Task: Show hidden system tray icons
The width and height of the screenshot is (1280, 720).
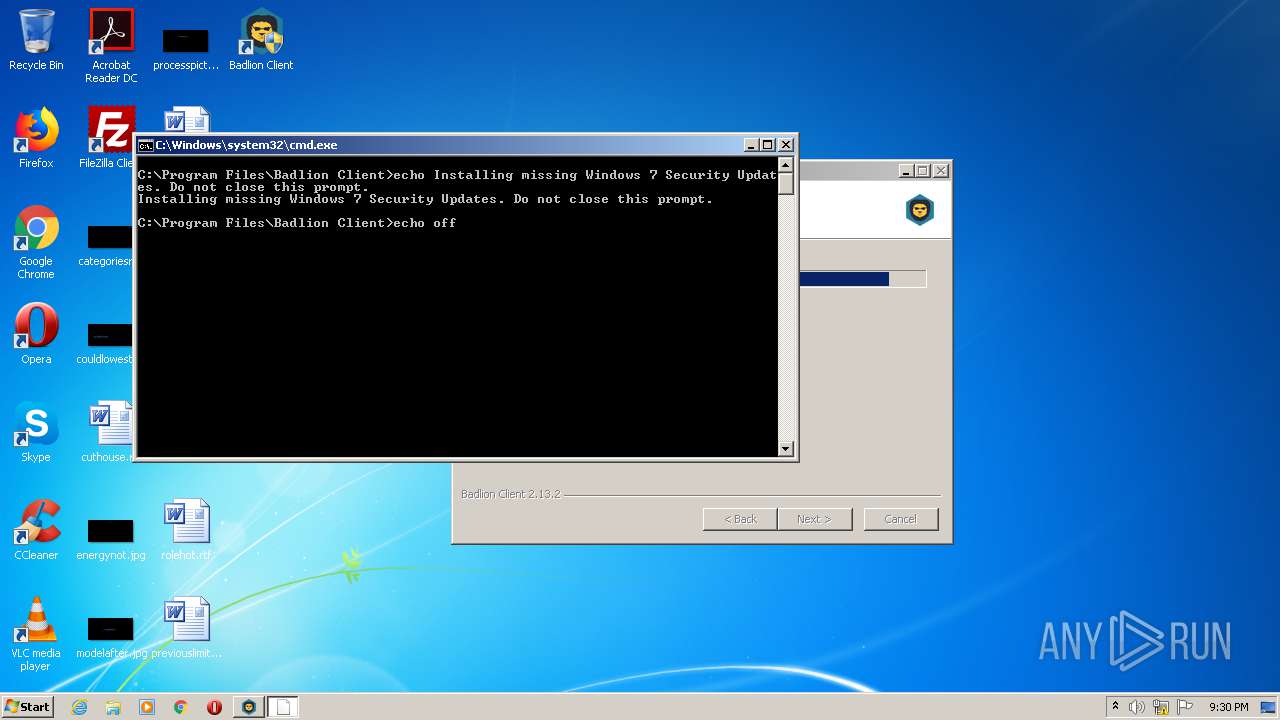Action: tap(1115, 707)
